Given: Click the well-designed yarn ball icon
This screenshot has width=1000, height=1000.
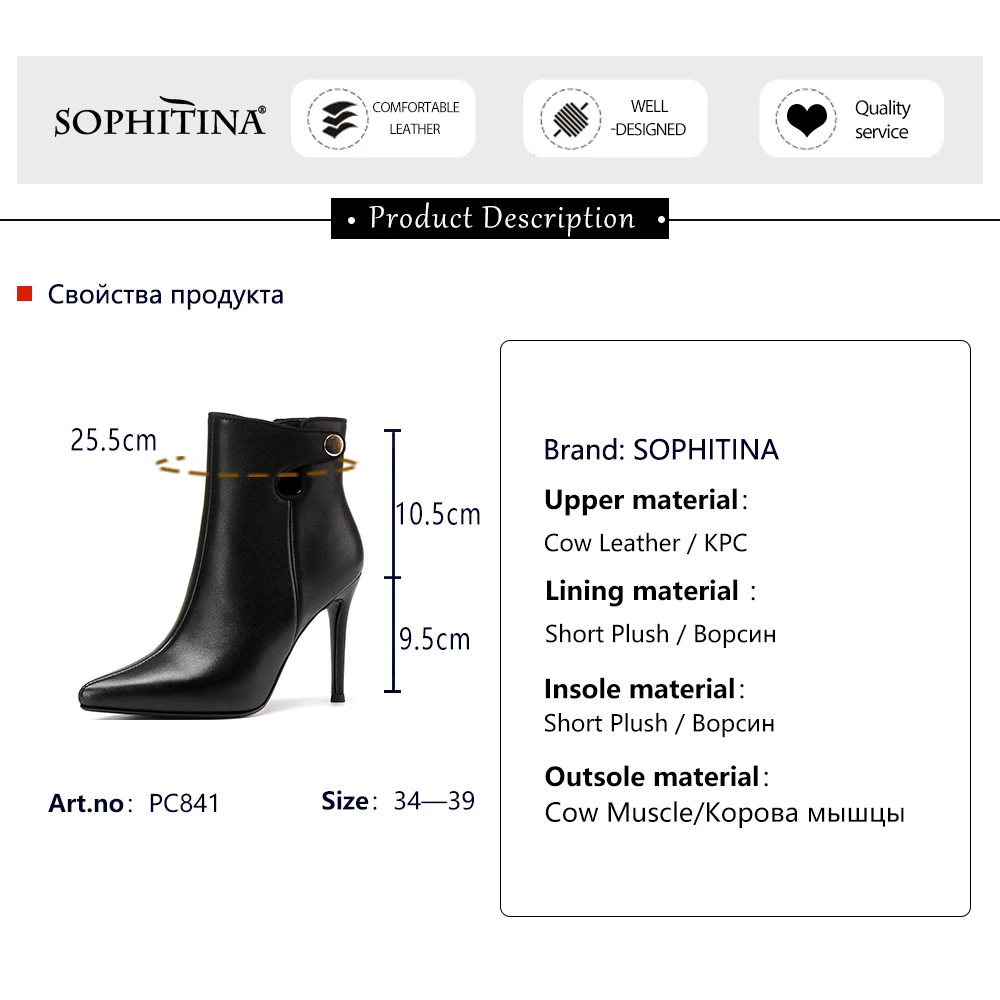Looking at the screenshot, I should tap(567, 119).
